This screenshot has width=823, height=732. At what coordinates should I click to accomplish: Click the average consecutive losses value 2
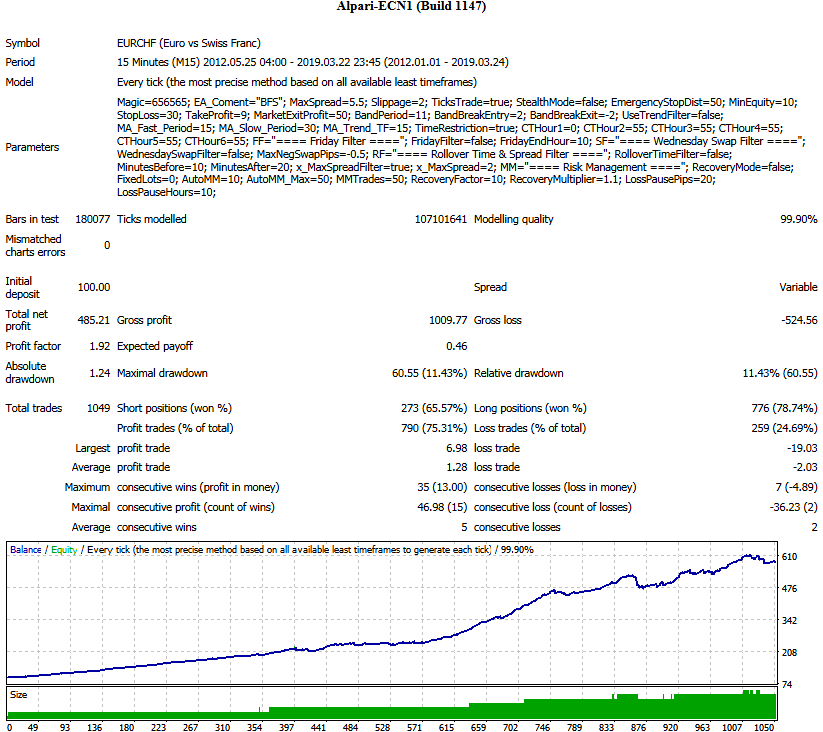tap(815, 527)
